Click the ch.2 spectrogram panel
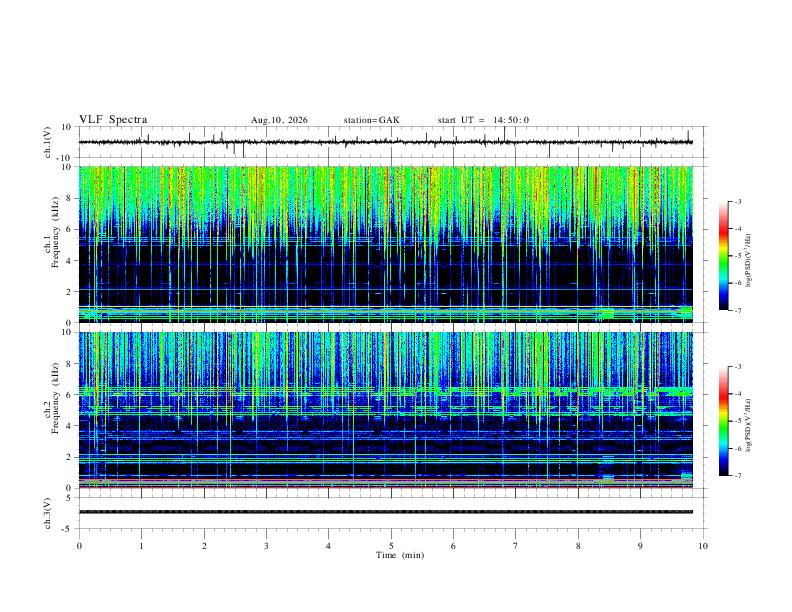The width and height of the screenshot is (792, 612). (x=386, y=410)
